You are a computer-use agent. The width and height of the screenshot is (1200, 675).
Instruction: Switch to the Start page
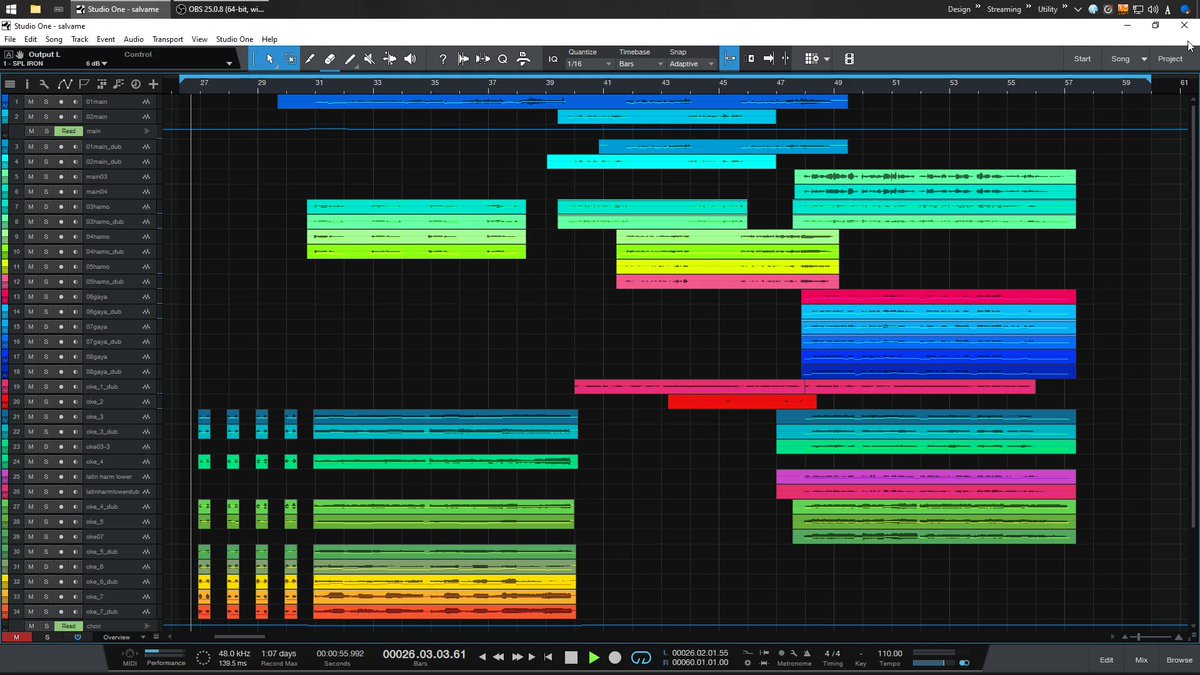pyautogui.click(x=1082, y=59)
